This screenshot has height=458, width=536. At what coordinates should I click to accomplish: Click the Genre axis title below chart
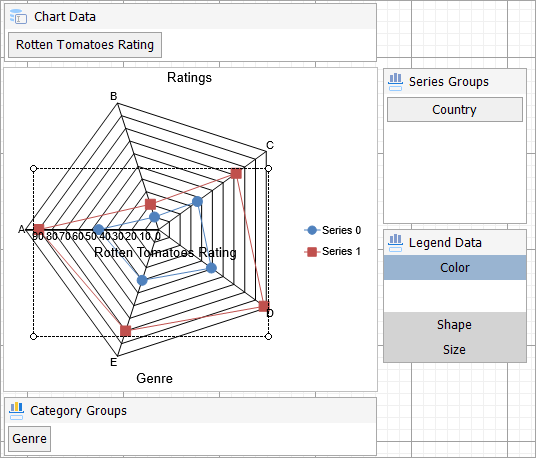pyautogui.click(x=155, y=378)
